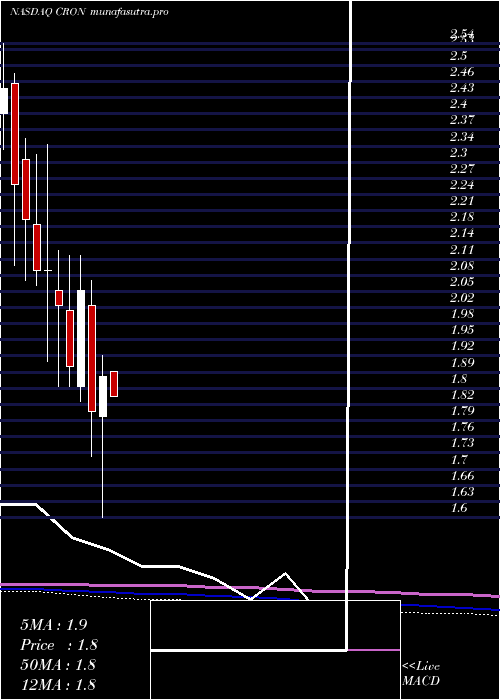Click the 1.73 price axis label
The height and width of the screenshot is (700, 500).
[462, 443]
